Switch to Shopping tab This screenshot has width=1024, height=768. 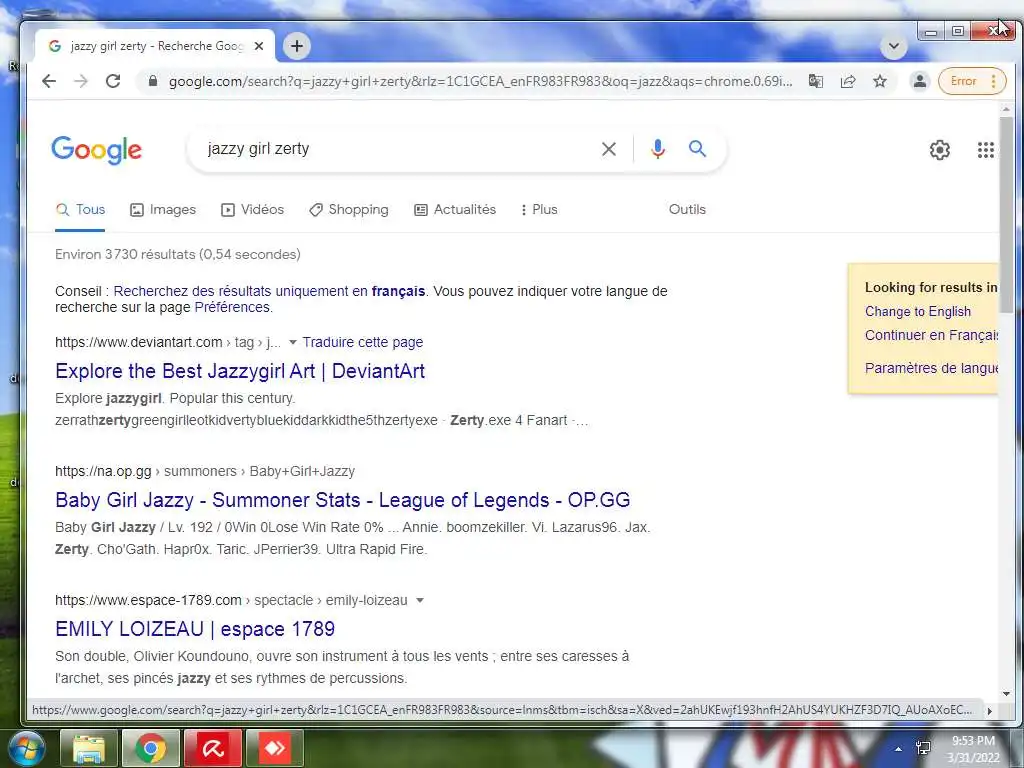(x=349, y=210)
